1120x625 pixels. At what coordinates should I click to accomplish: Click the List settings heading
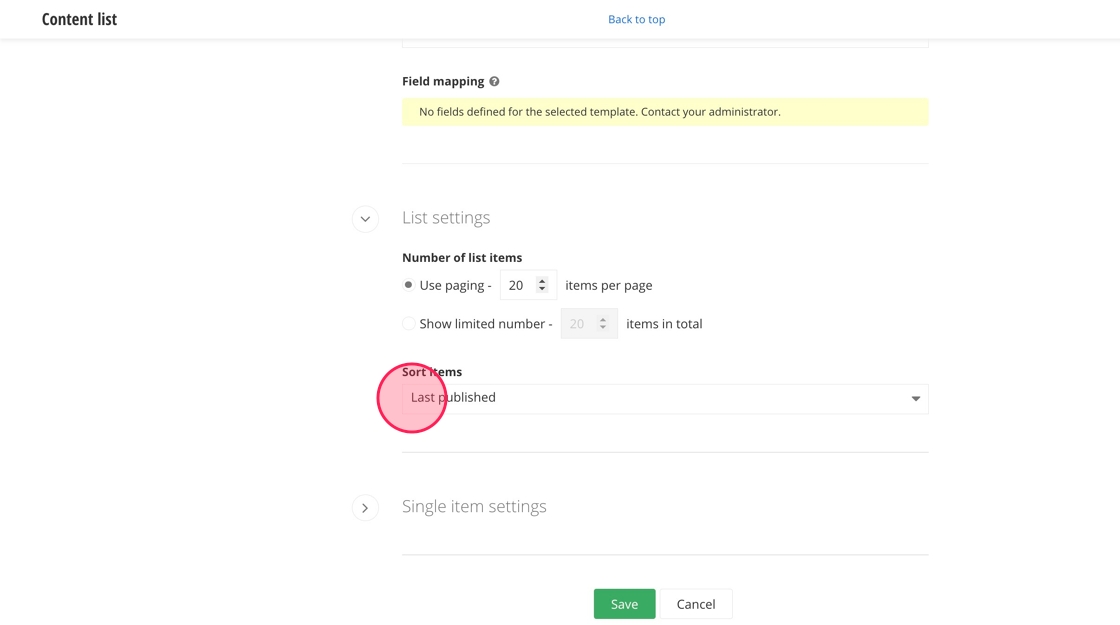point(446,218)
